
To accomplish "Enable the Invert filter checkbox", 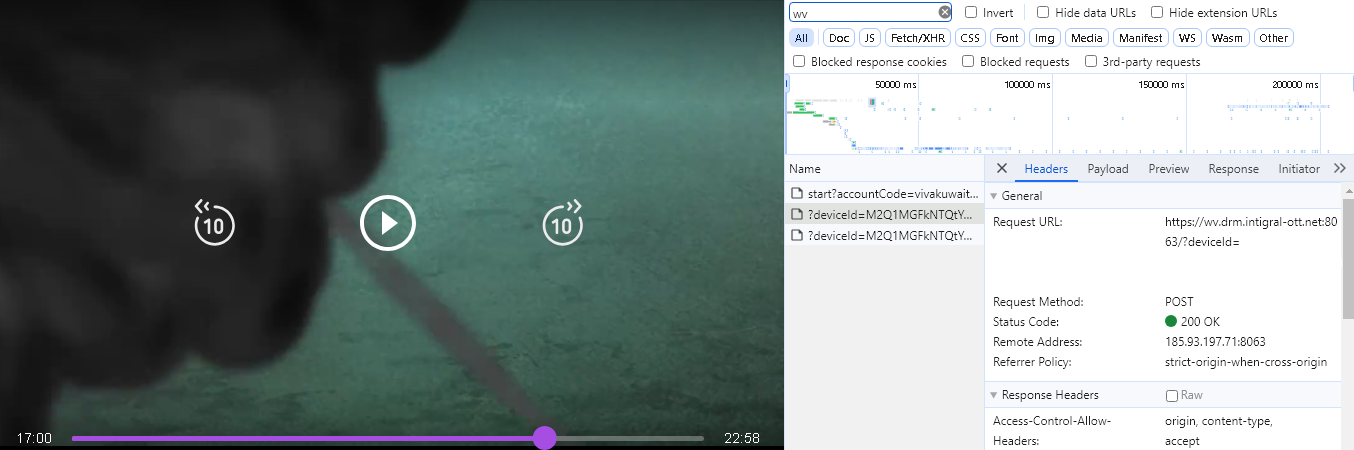I will click(971, 13).
